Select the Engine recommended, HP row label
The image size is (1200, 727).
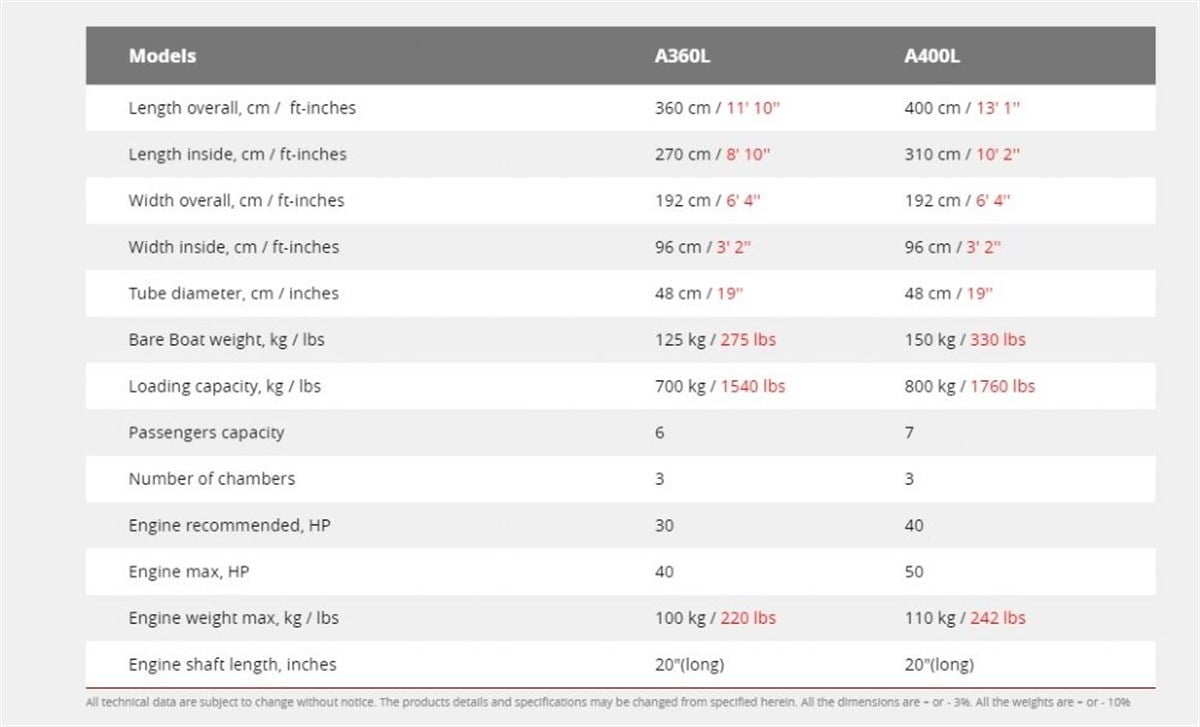click(x=229, y=525)
